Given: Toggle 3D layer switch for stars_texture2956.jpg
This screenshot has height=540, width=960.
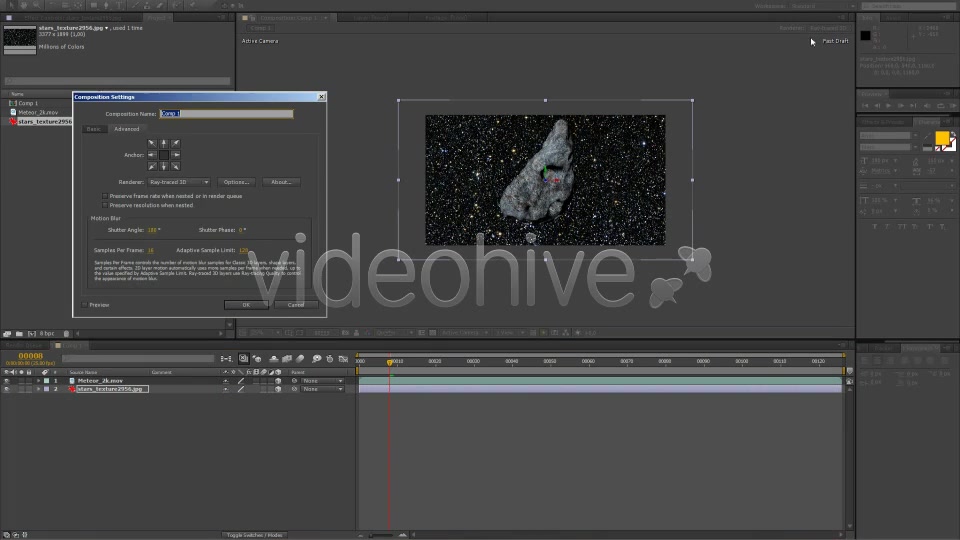Looking at the screenshot, I should [278, 389].
